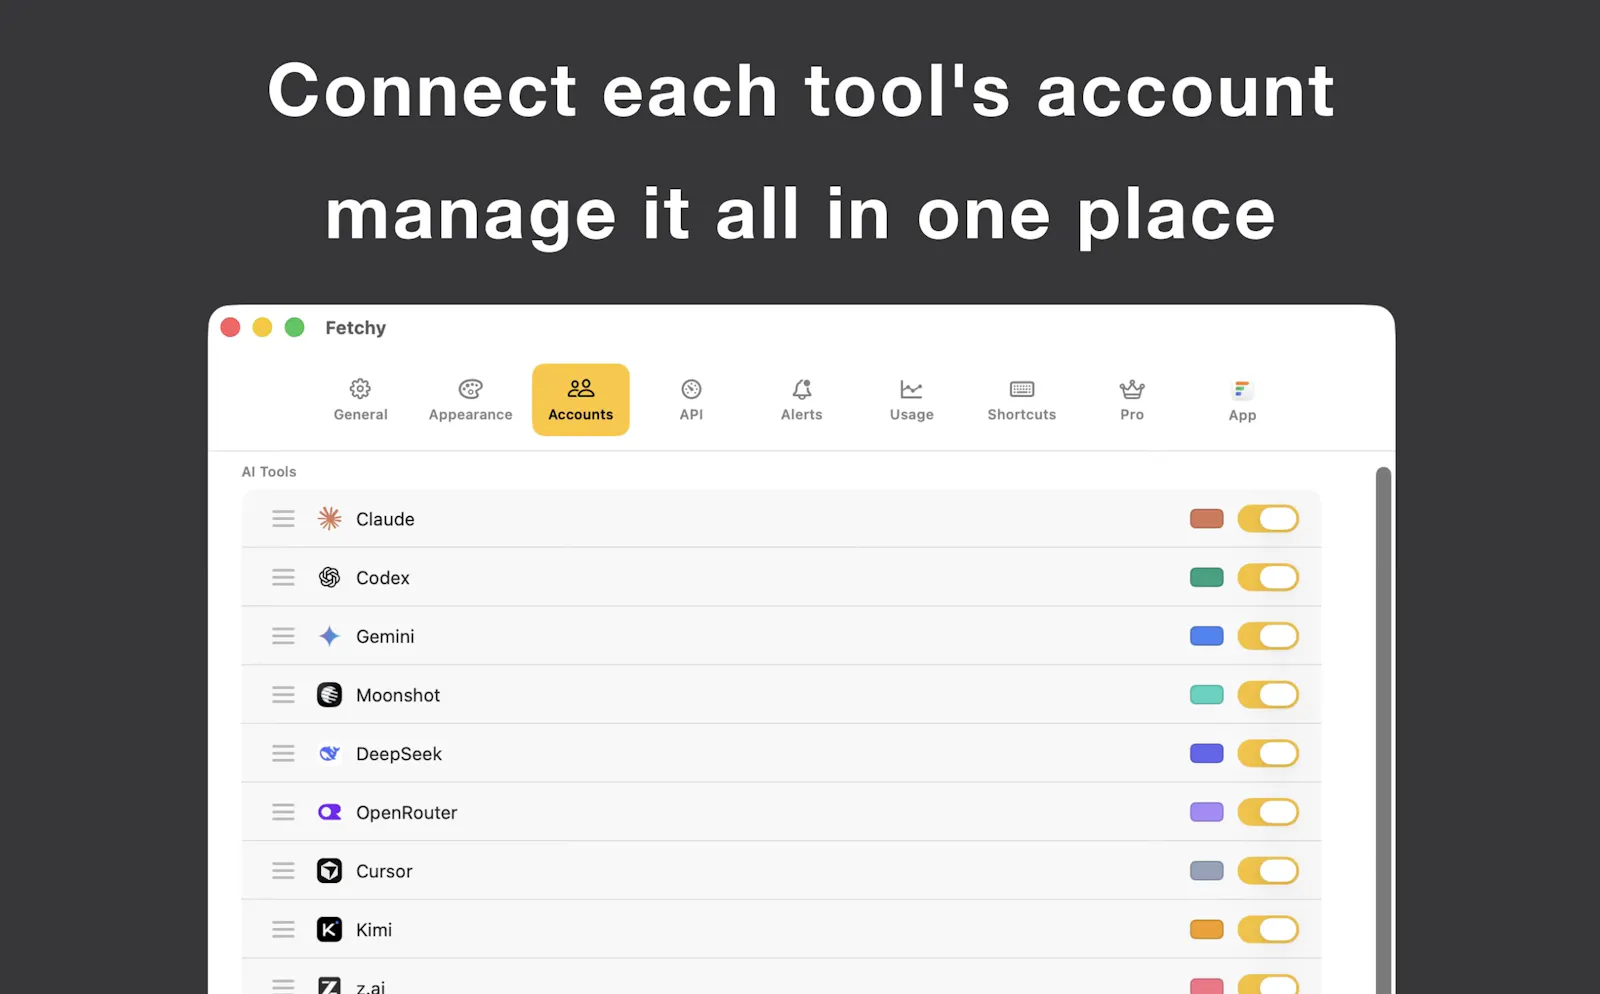Image resolution: width=1600 pixels, height=994 pixels.
Task: Go to the Alerts tab
Action: pyautogui.click(x=801, y=400)
